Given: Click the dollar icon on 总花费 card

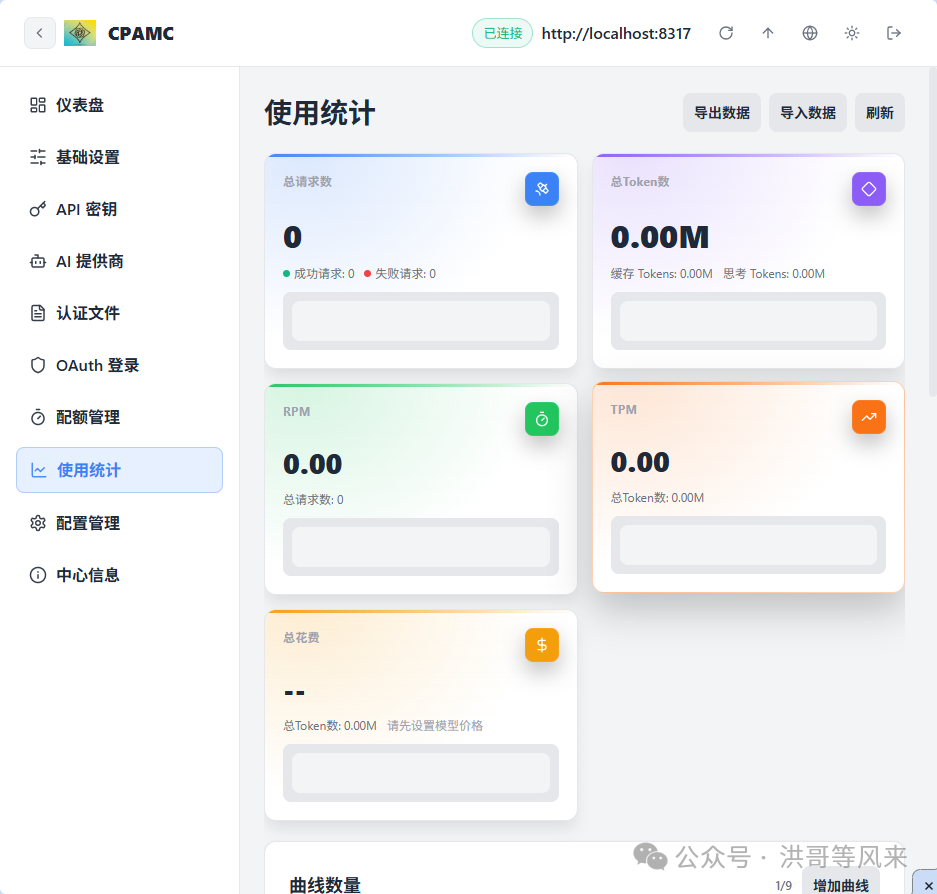Looking at the screenshot, I should click(x=541, y=645).
